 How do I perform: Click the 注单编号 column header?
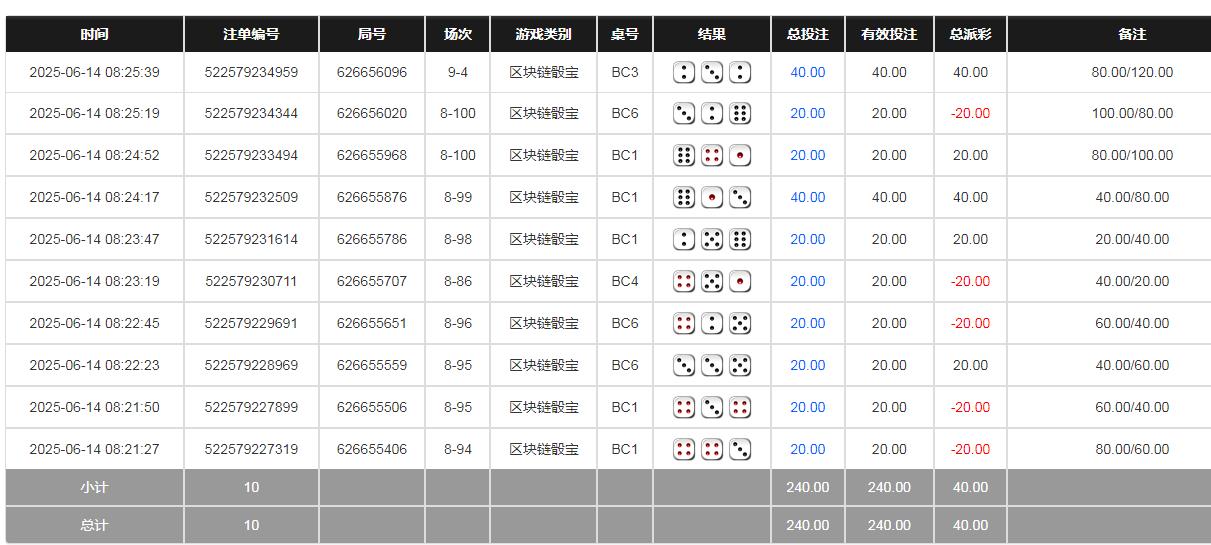(x=251, y=34)
